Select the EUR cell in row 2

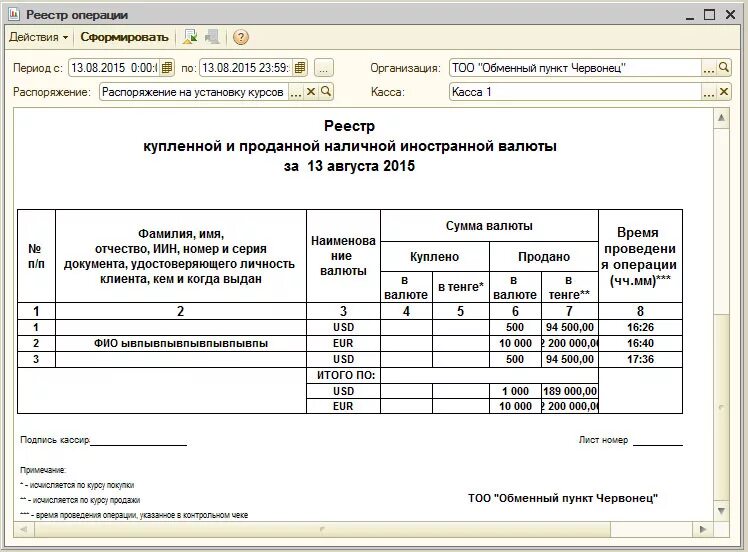tap(343, 344)
